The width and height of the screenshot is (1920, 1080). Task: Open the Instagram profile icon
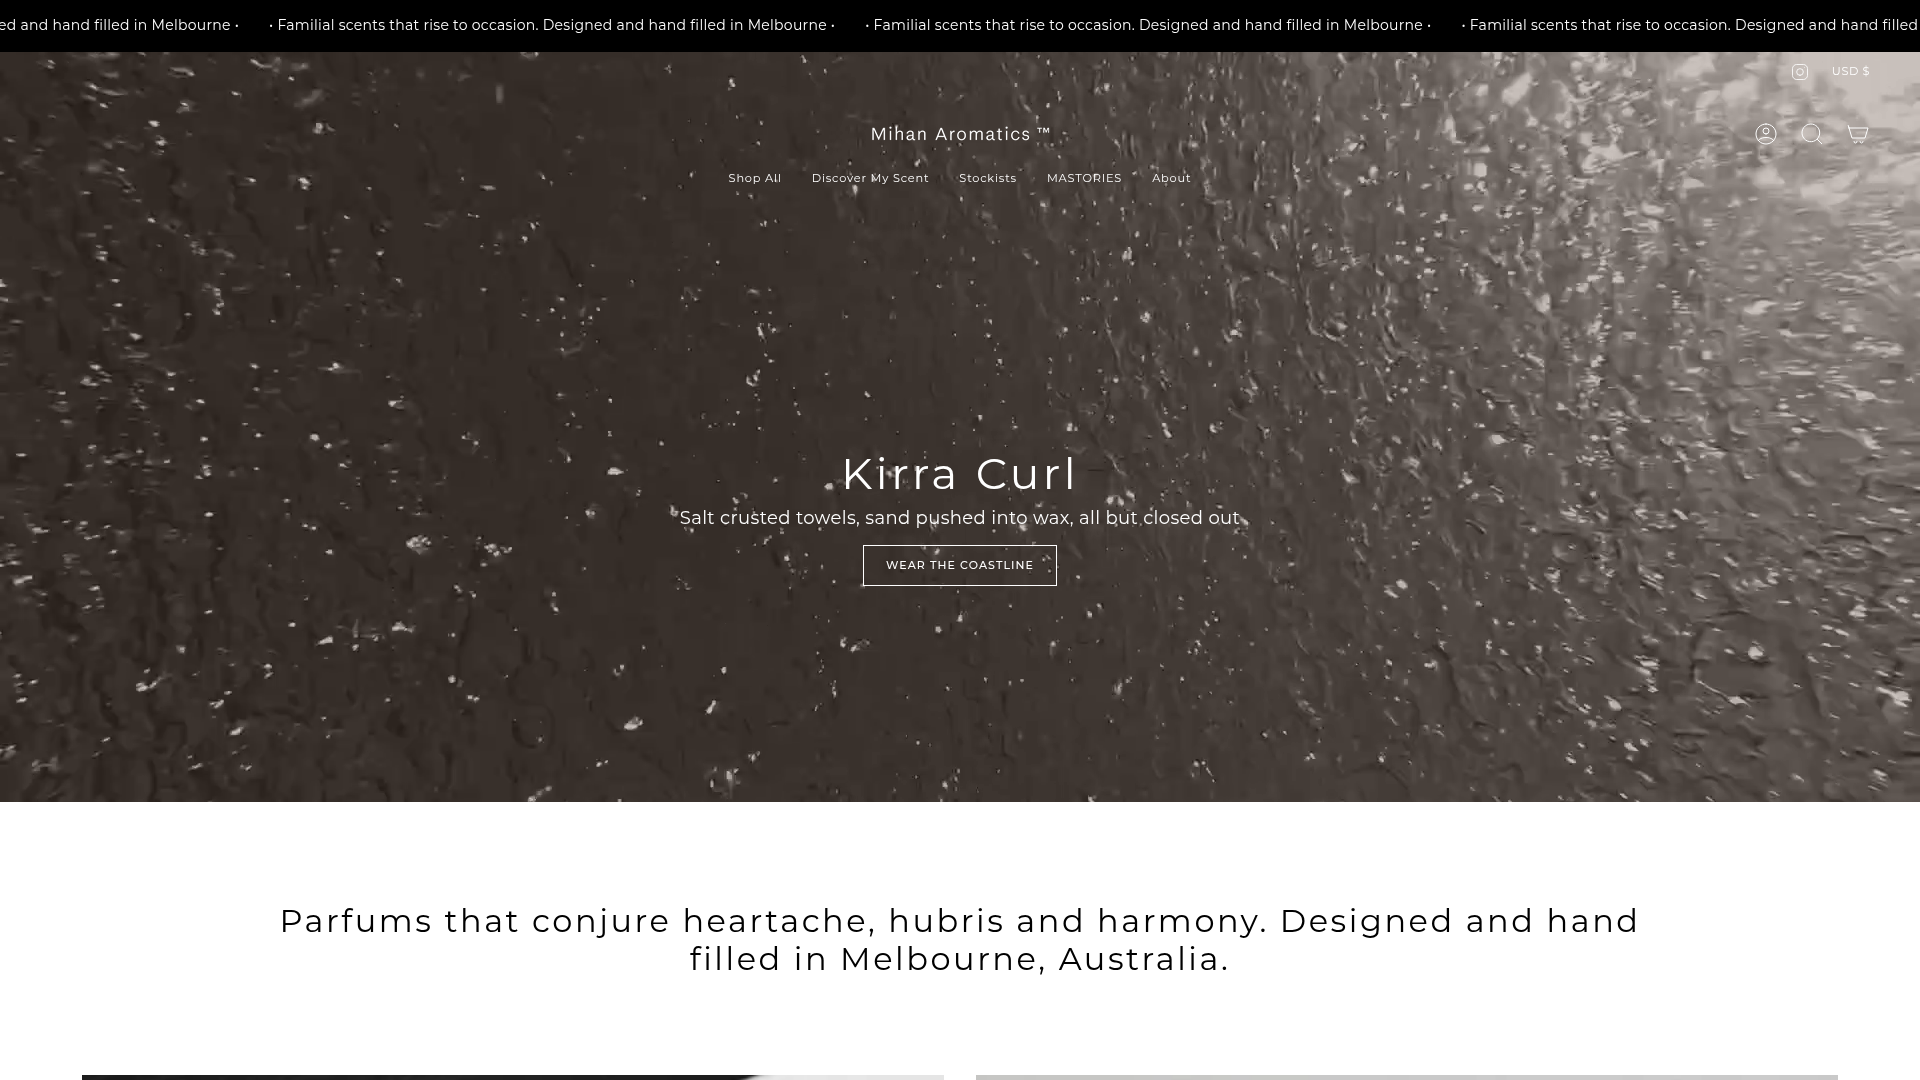click(x=1799, y=72)
